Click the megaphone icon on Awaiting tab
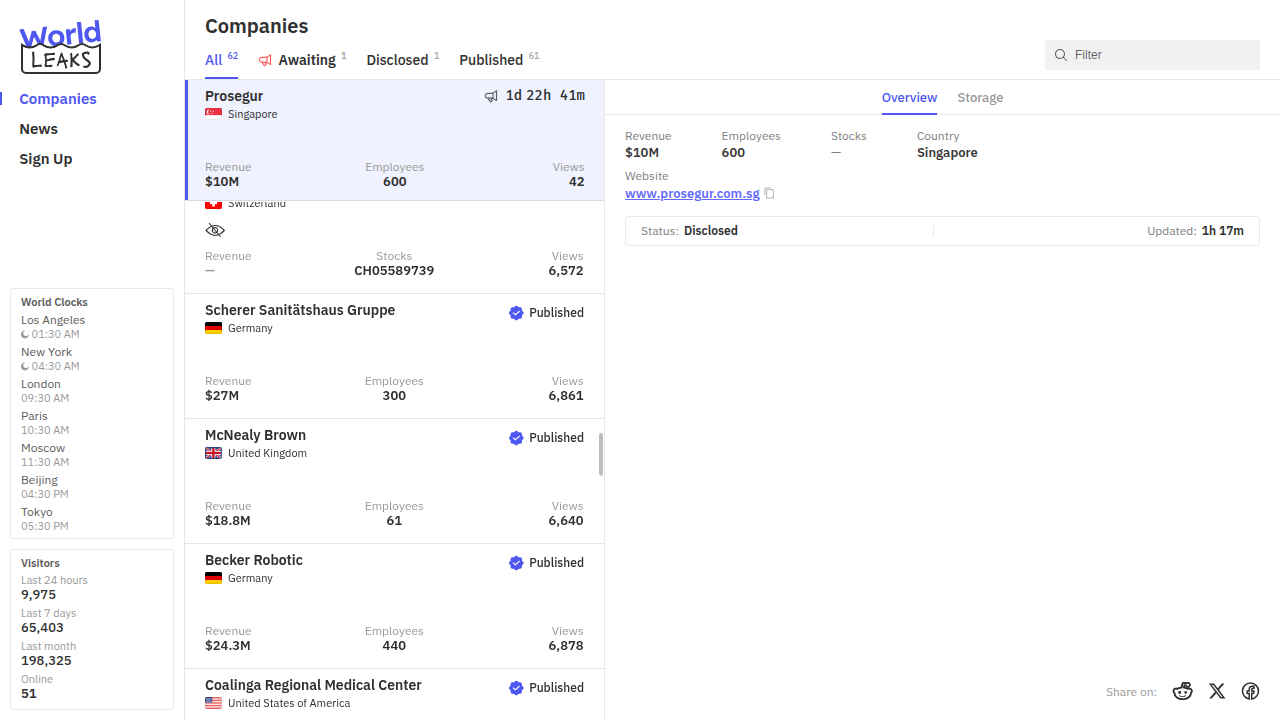 pos(265,60)
